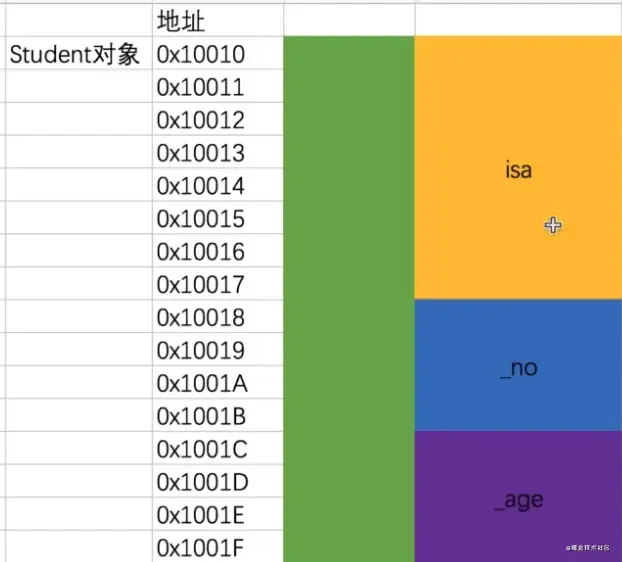The height and width of the screenshot is (562, 622).
Task: Select the 0x10011 address cell
Action: (217, 87)
